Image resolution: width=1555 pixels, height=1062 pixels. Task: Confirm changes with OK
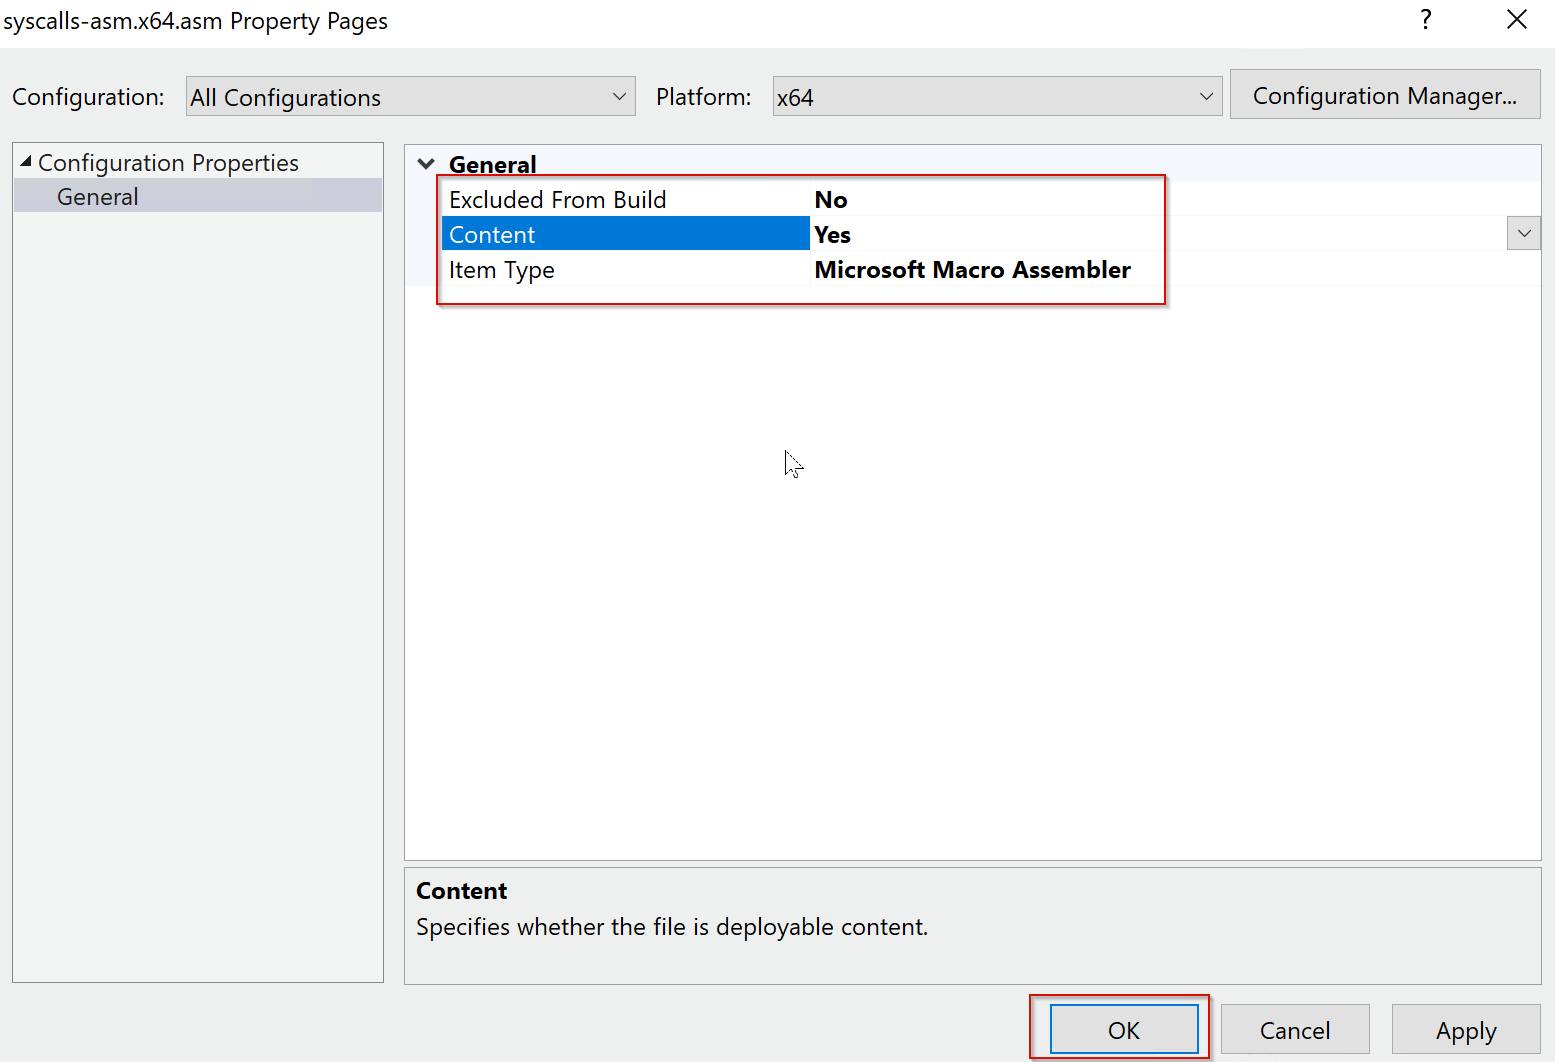click(1124, 1030)
